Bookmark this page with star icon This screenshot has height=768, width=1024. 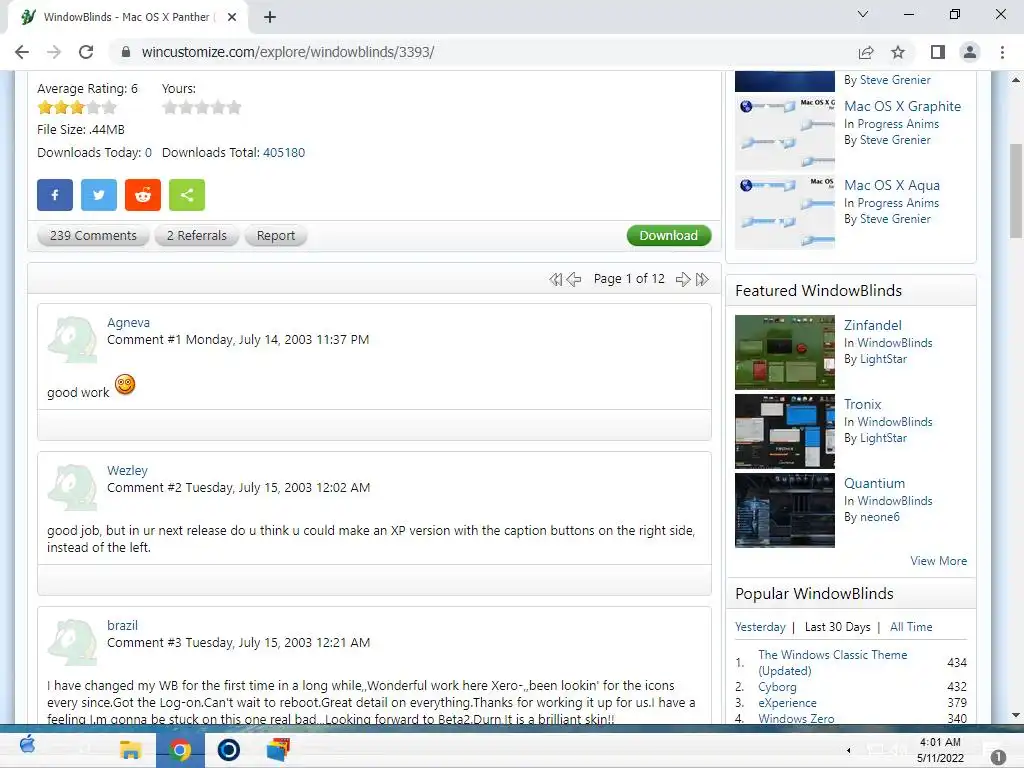point(898,52)
